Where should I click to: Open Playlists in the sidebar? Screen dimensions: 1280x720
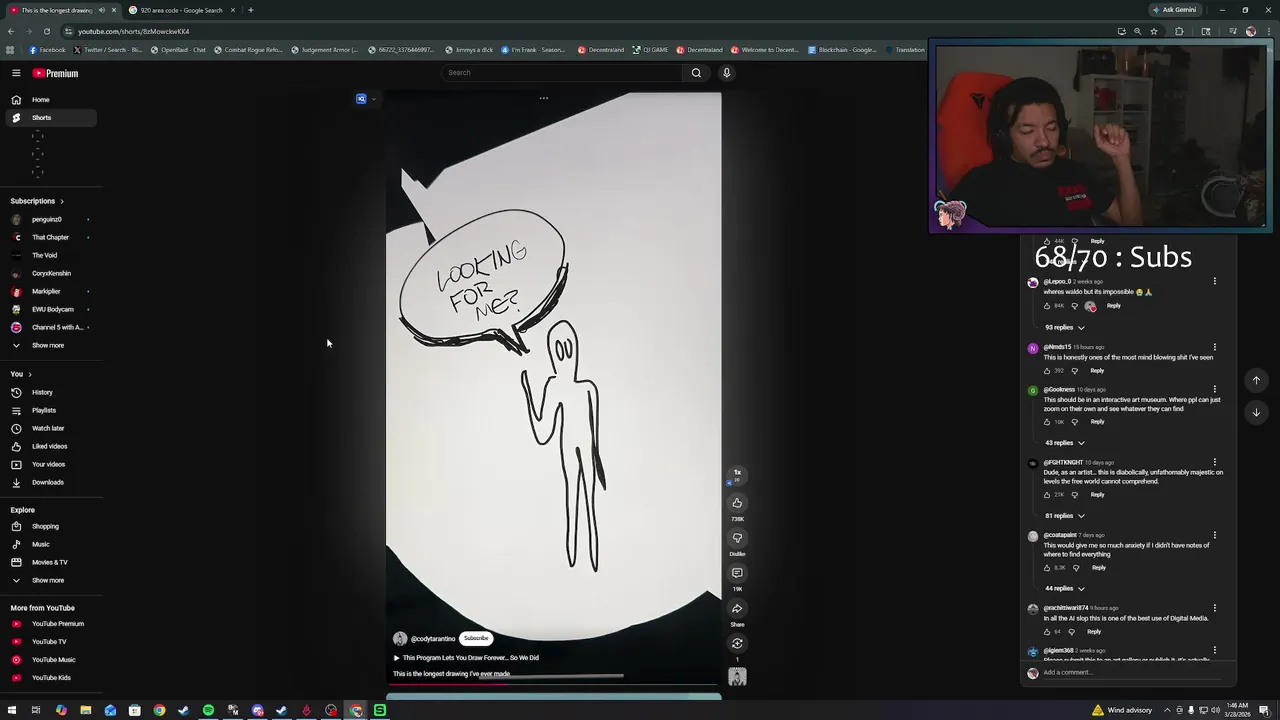click(x=48, y=410)
